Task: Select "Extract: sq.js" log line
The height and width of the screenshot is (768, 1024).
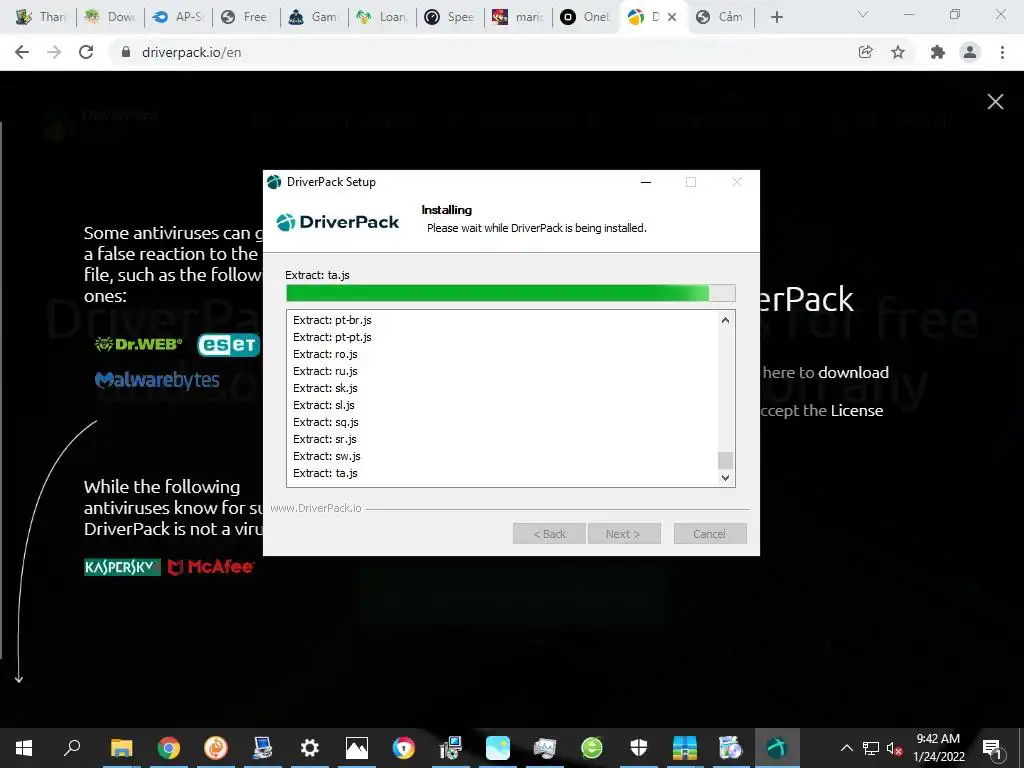Action: [x=325, y=422]
